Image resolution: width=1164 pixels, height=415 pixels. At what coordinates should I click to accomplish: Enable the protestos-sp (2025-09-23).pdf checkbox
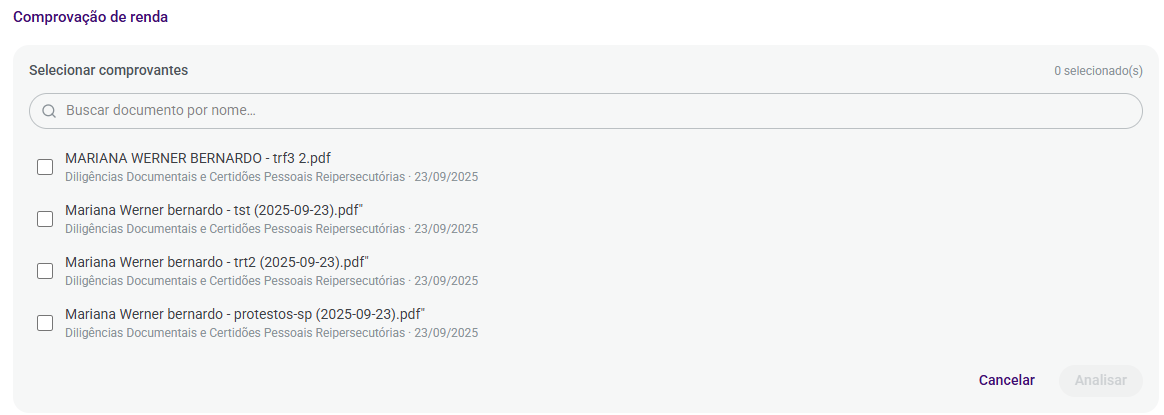(45, 323)
